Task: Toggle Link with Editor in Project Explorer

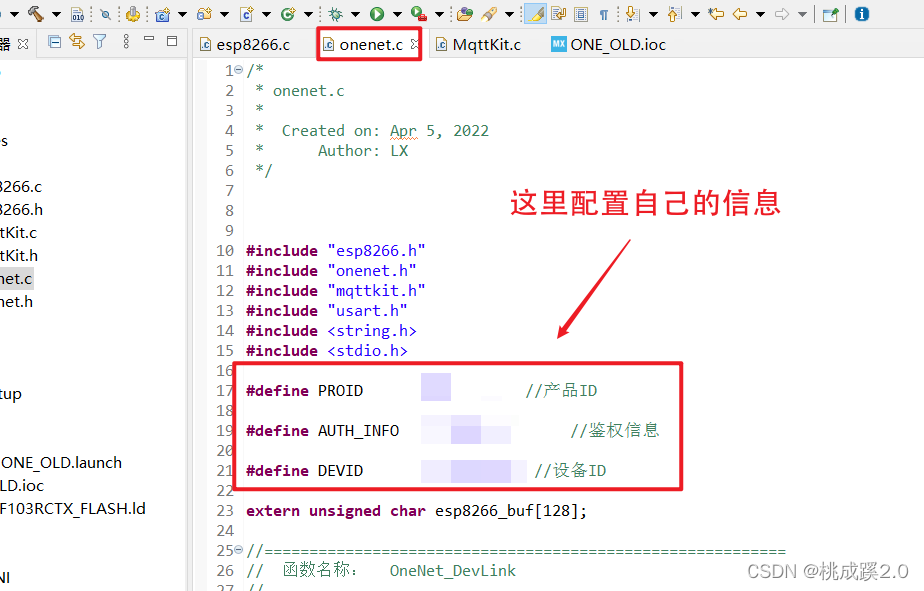Action: pyautogui.click(x=77, y=42)
